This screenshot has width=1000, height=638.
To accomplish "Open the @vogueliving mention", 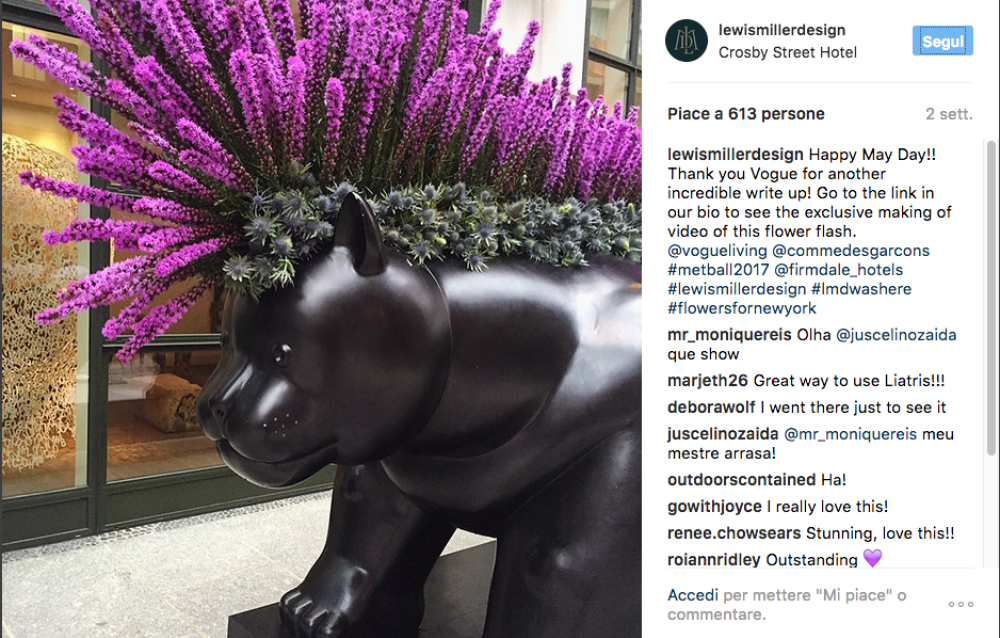I will pyautogui.click(x=717, y=251).
